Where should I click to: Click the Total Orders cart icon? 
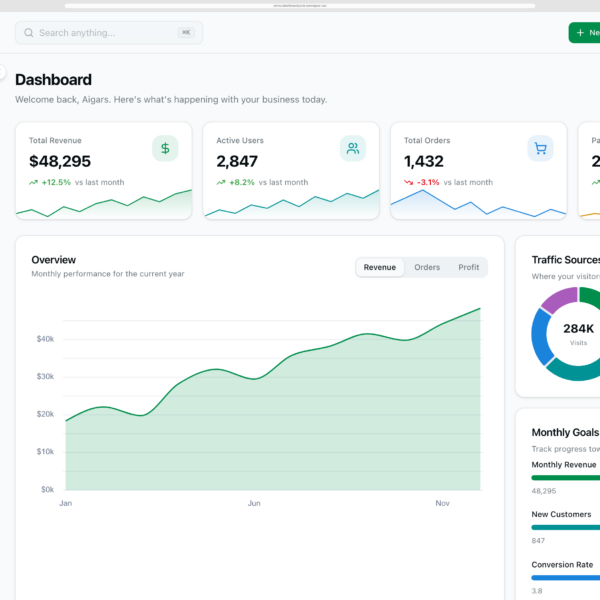(540, 148)
